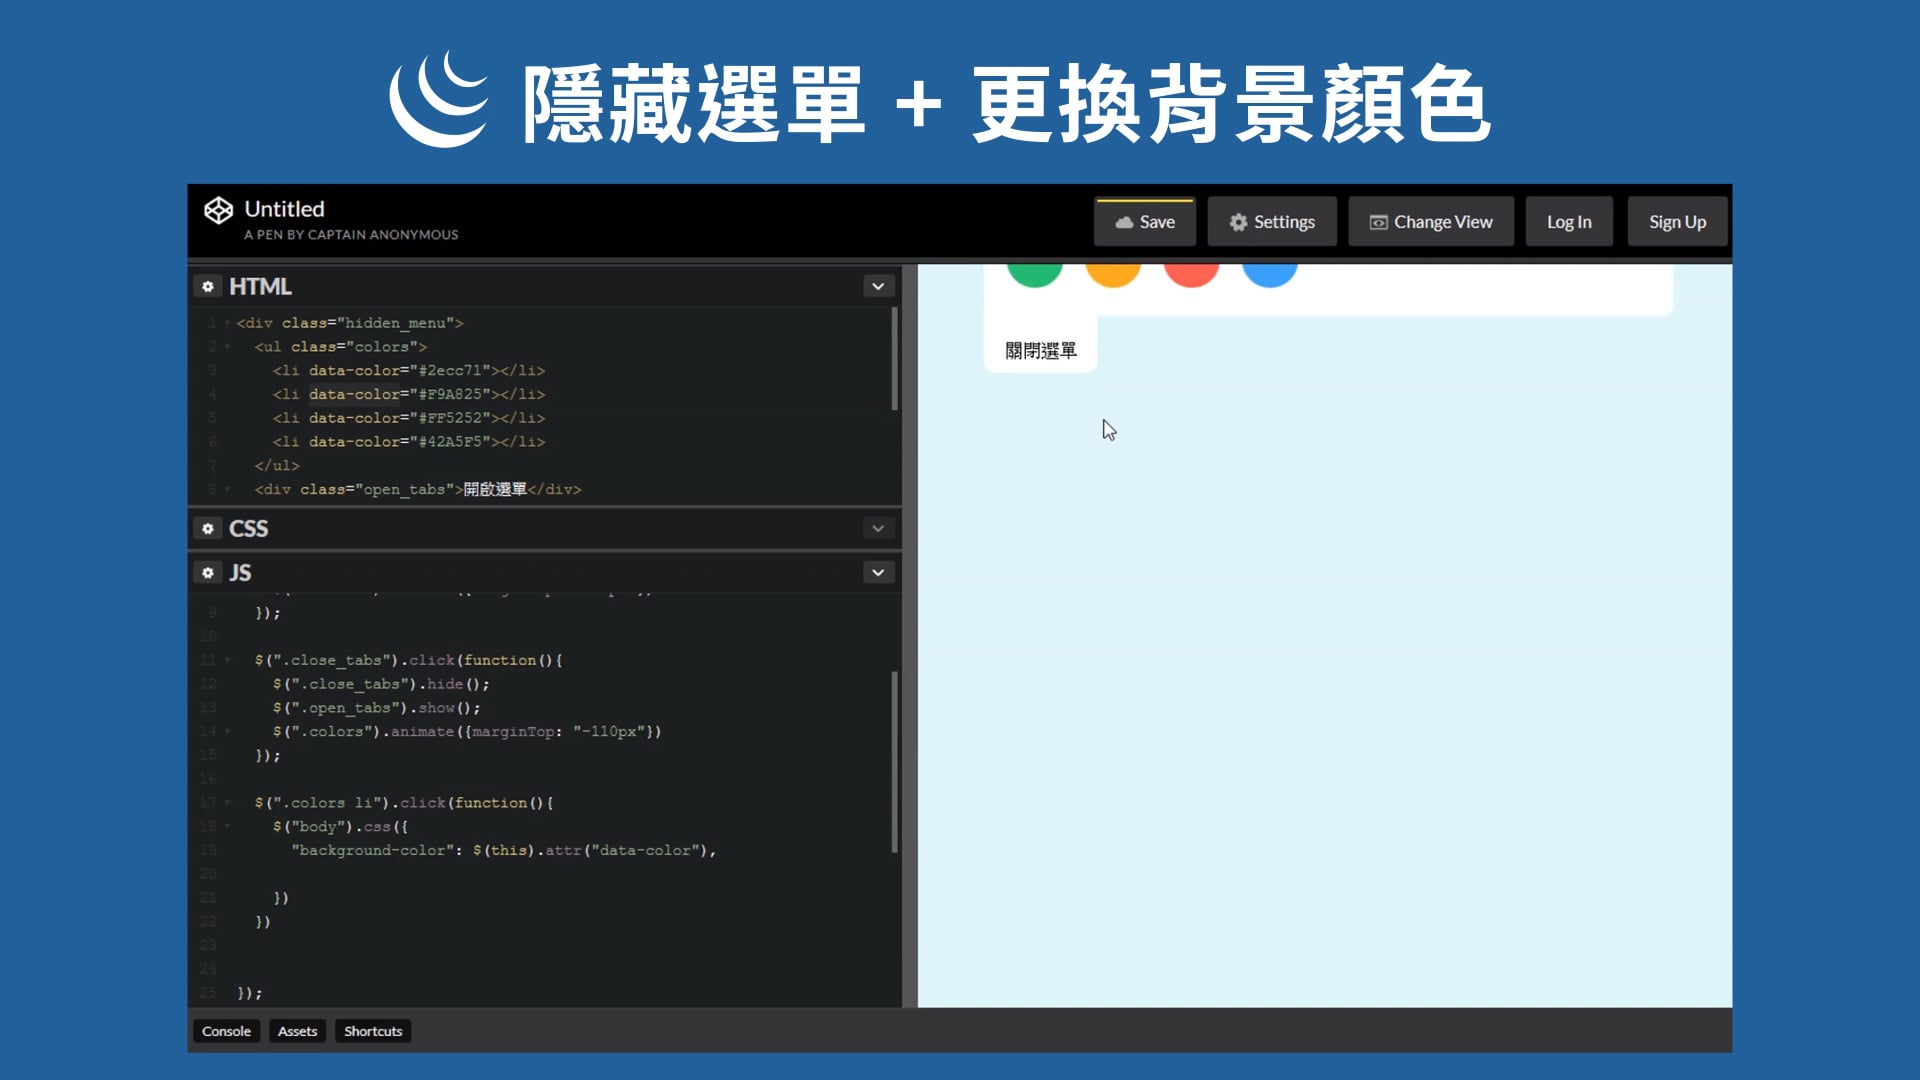This screenshot has width=1920, height=1080.
Task: Fold JS line 14 animate marginTop line
Action: click(x=228, y=732)
